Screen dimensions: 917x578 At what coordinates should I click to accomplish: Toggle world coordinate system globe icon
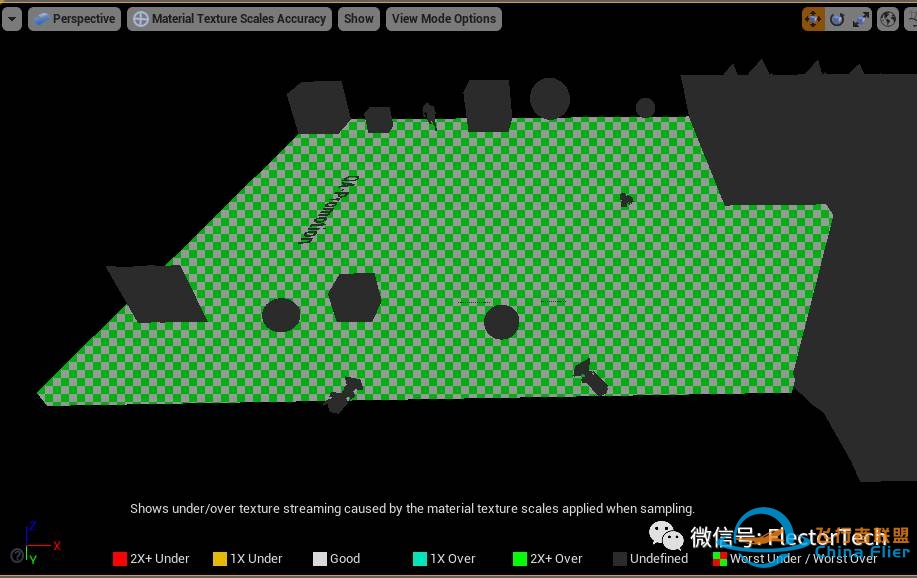(x=887, y=19)
